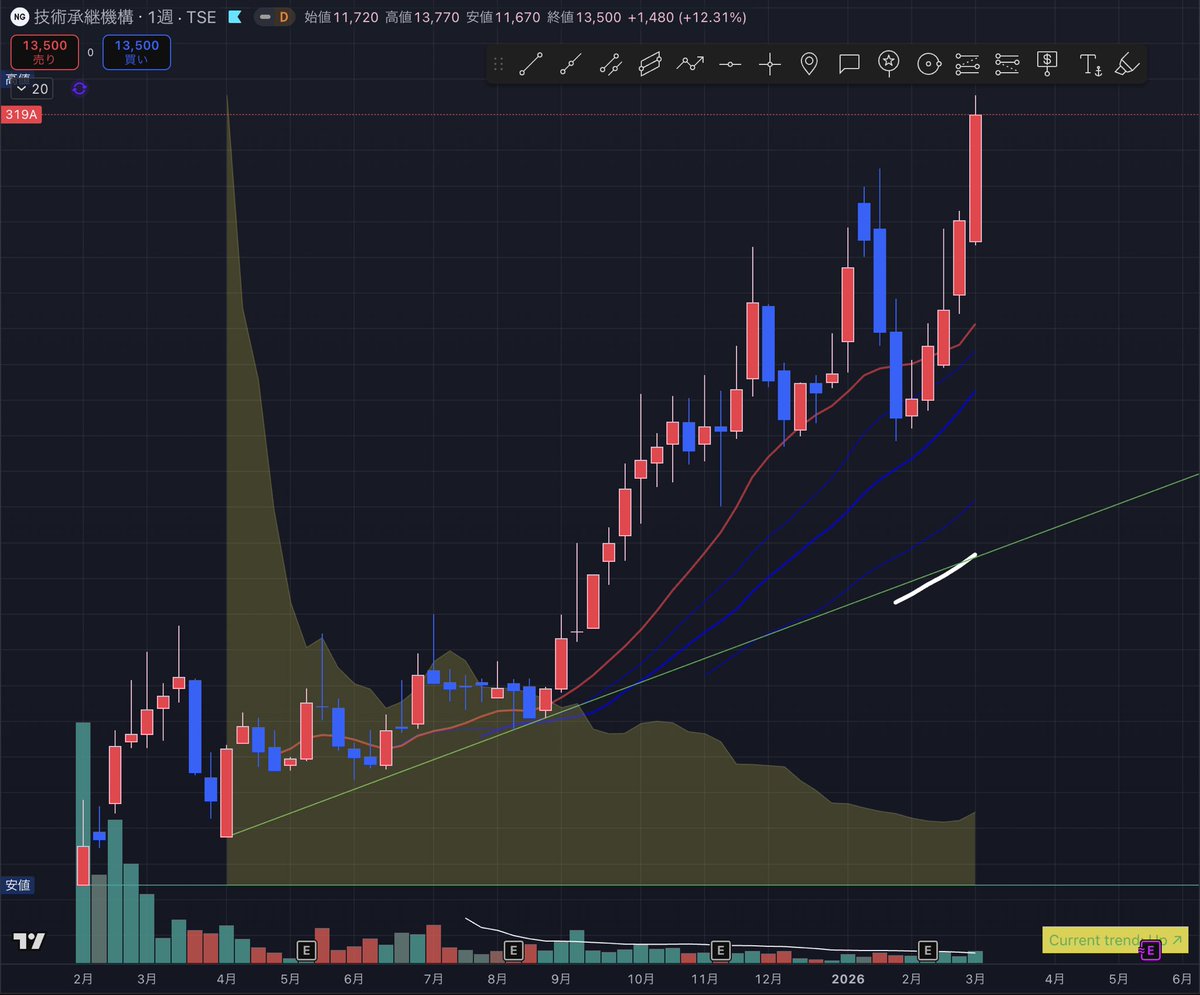Click the purple refresh indicator icon
This screenshot has height=995, width=1200.
[x=79, y=89]
